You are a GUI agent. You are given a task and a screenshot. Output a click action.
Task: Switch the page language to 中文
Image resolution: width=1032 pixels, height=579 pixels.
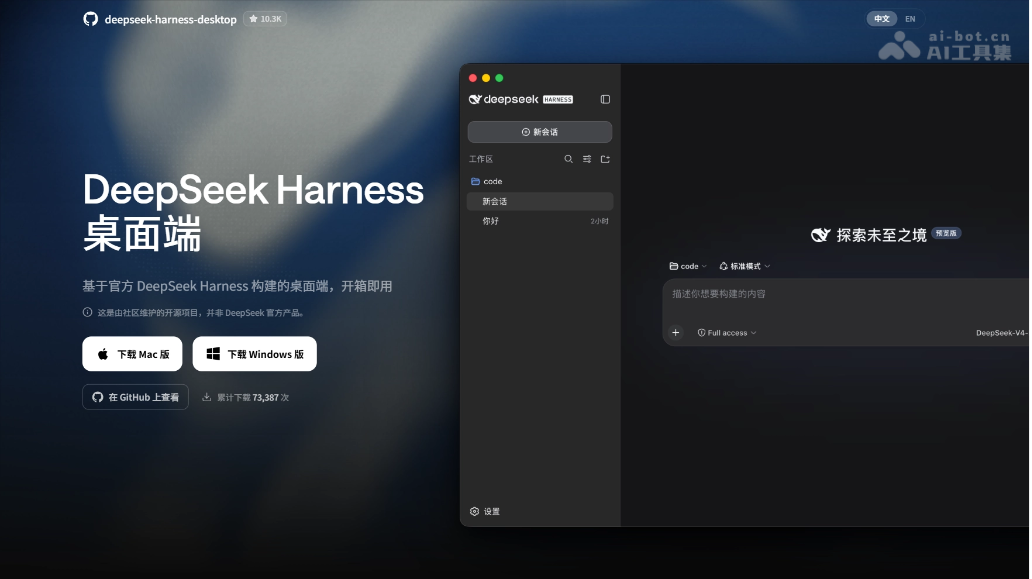[882, 19]
